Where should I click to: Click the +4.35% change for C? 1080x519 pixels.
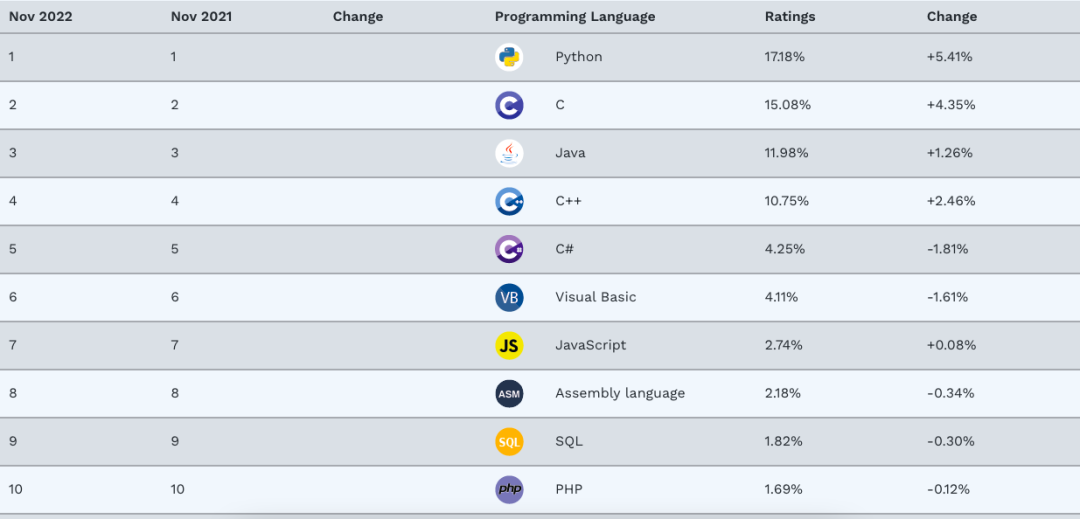tap(951, 105)
